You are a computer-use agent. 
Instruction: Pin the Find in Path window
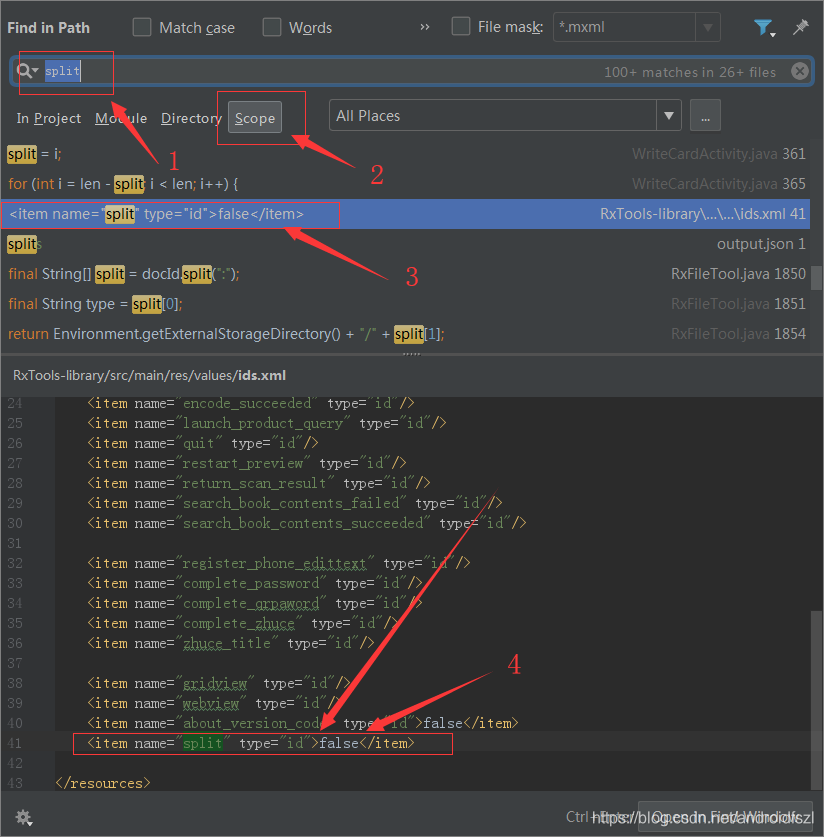coord(801,28)
